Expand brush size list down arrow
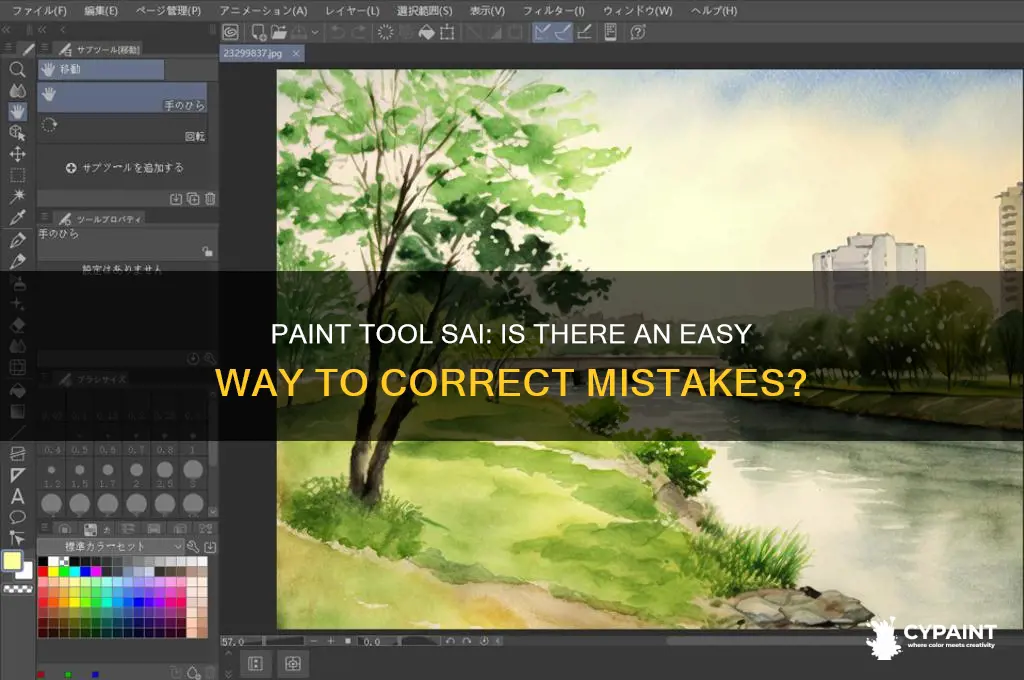This screenshot has width=1024, height=680. [x=212, y=511]
